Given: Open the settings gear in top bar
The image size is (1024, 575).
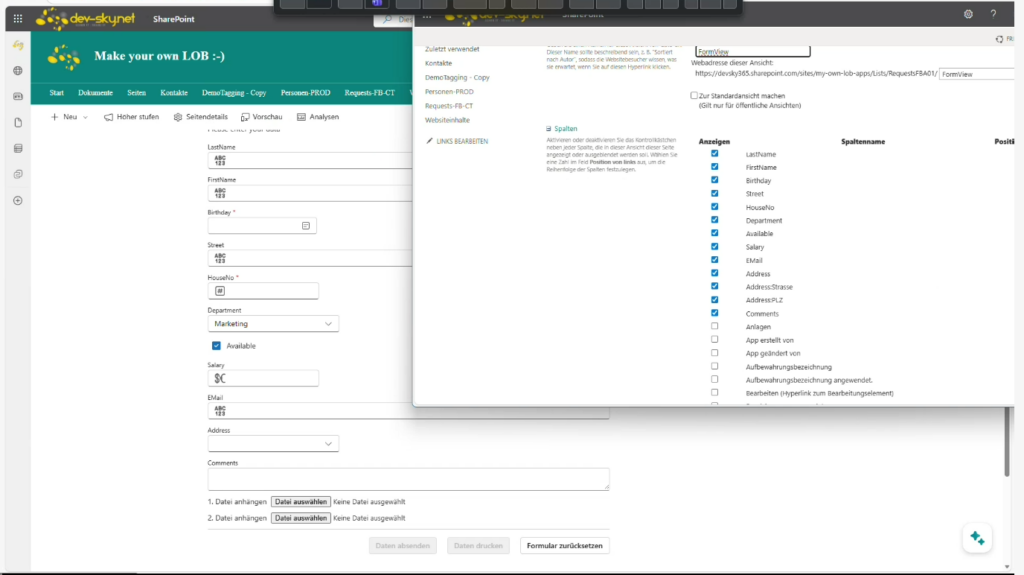Looking at the screenshot, I should [967, 14].
